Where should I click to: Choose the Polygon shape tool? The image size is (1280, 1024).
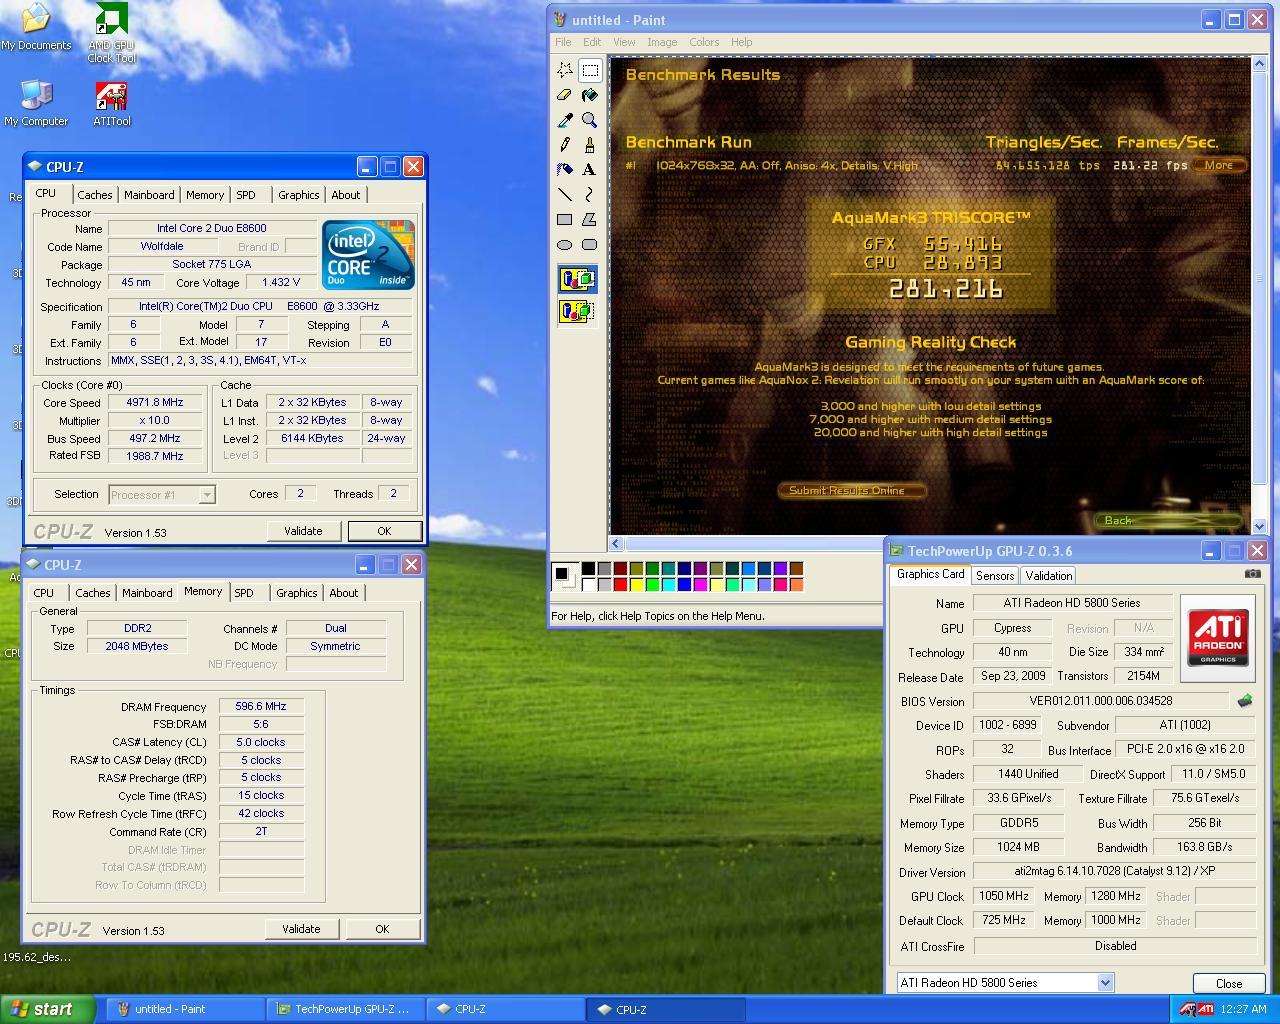point(590,220)
